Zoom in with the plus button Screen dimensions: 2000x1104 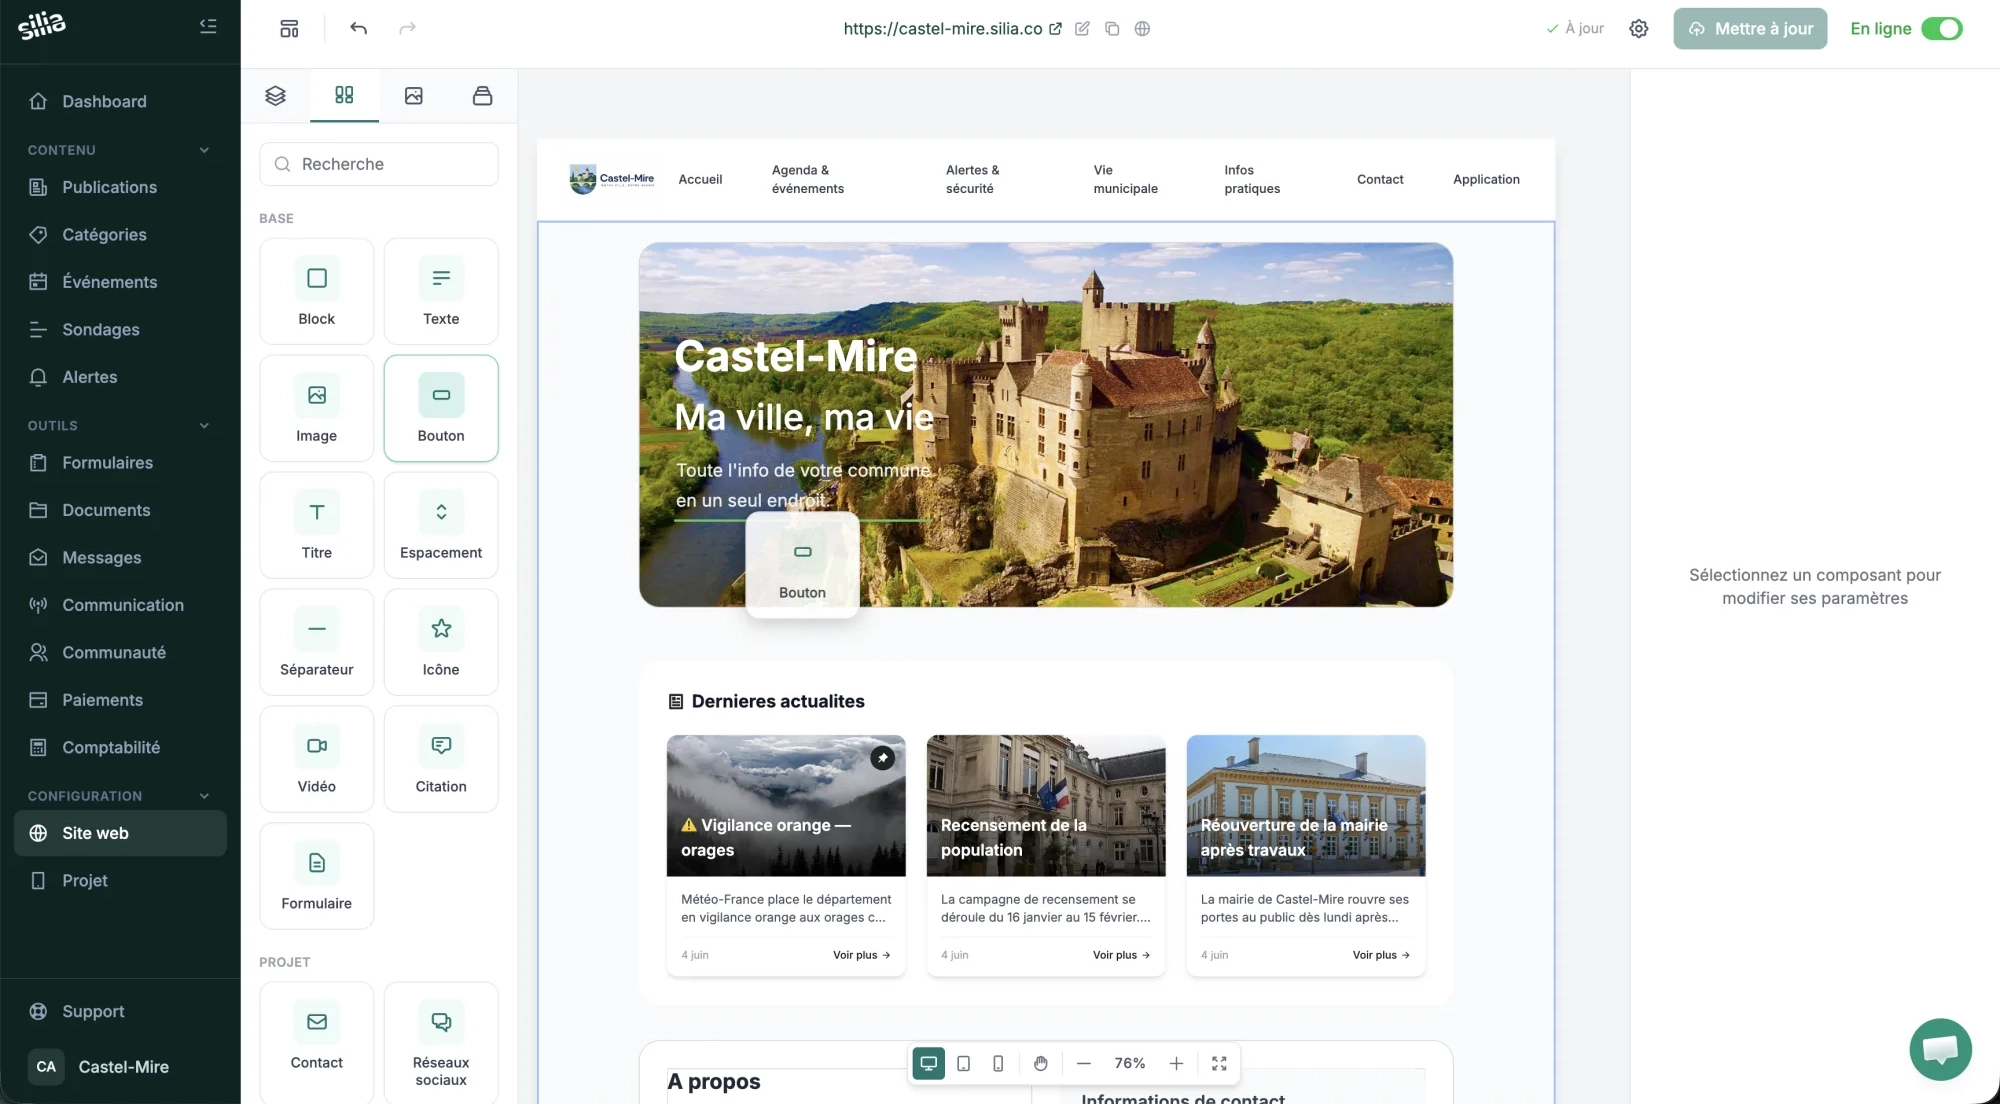pos(1176,1063)
